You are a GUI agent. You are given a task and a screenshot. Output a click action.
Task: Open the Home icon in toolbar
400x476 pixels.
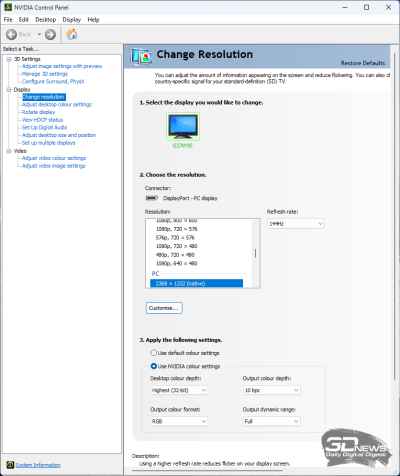72,34
